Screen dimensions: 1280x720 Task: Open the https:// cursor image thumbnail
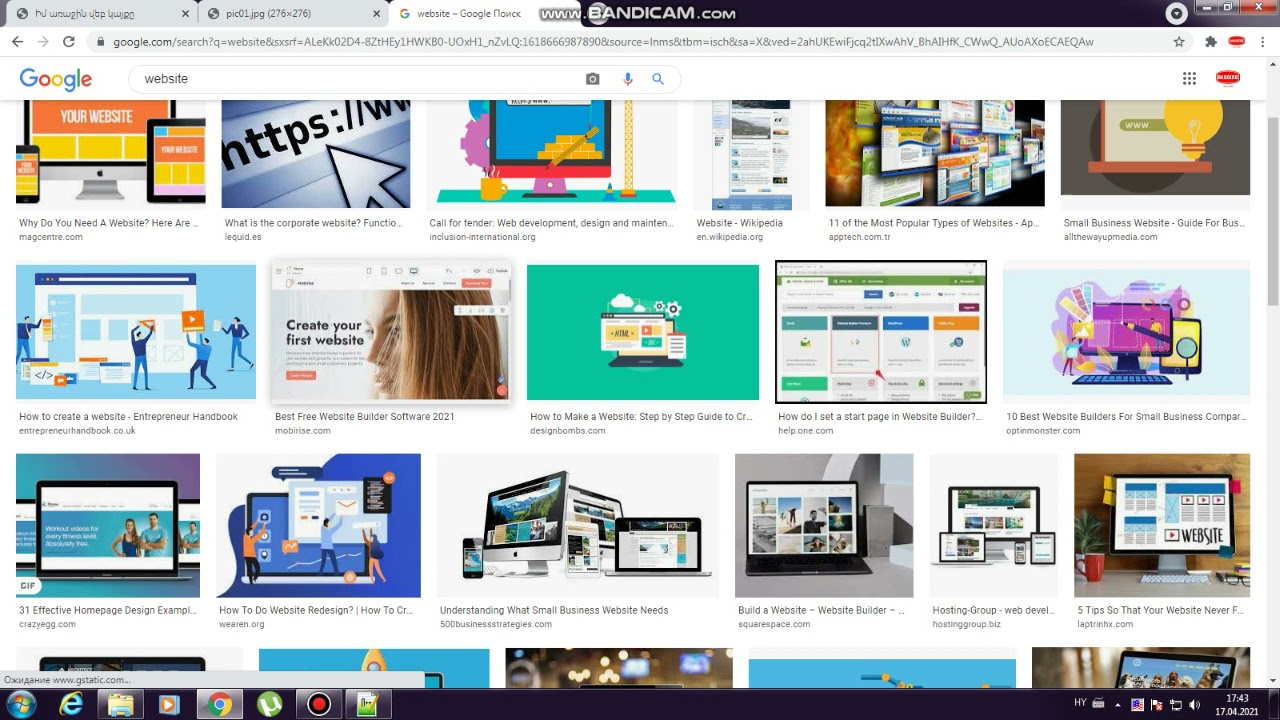coord(316,153)
